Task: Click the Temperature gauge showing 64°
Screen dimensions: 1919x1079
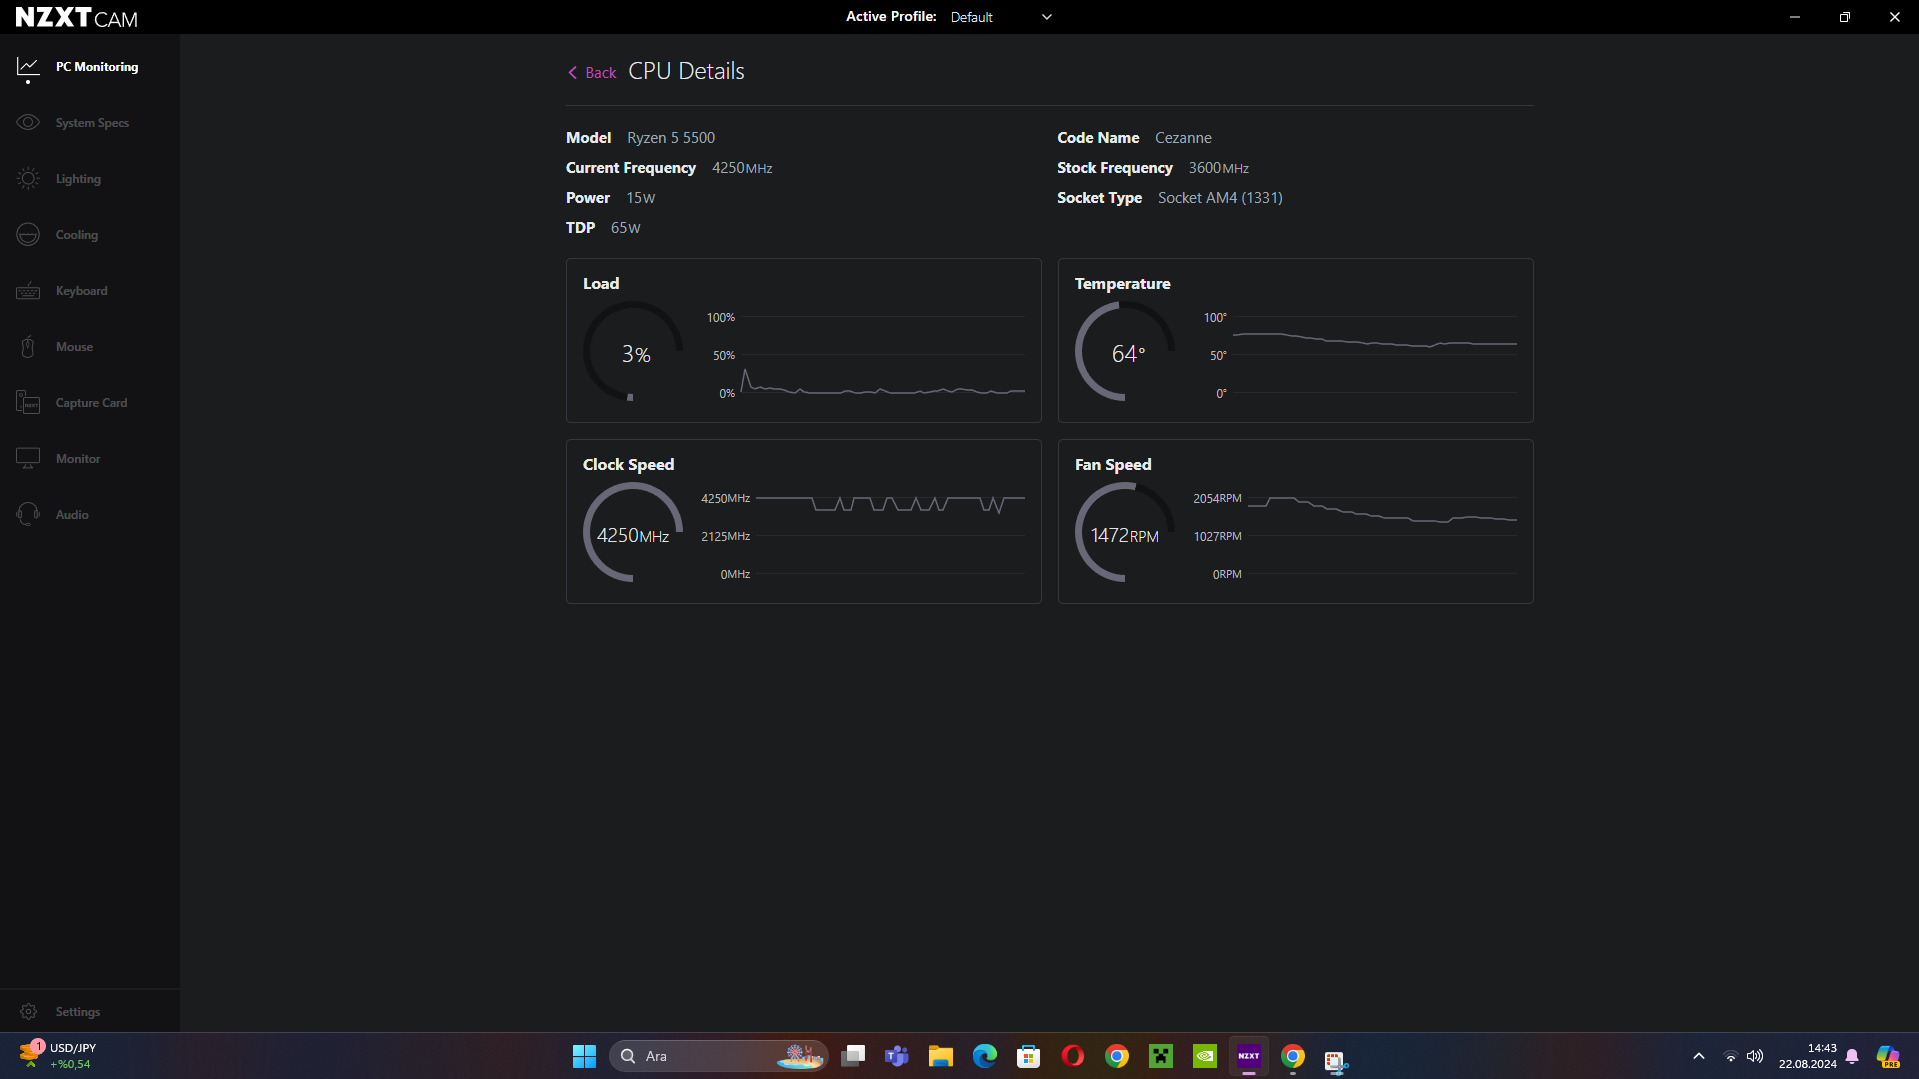Action: click(x=1125, y=352)
